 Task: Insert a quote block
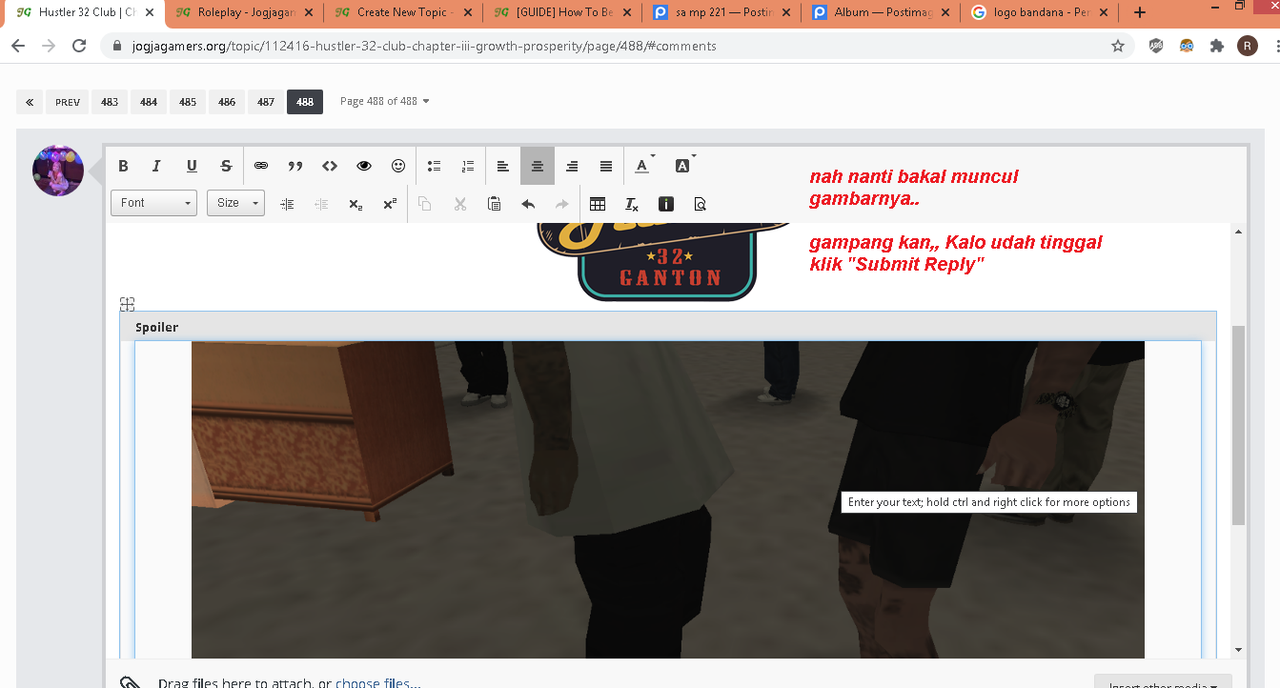[295, 166]
